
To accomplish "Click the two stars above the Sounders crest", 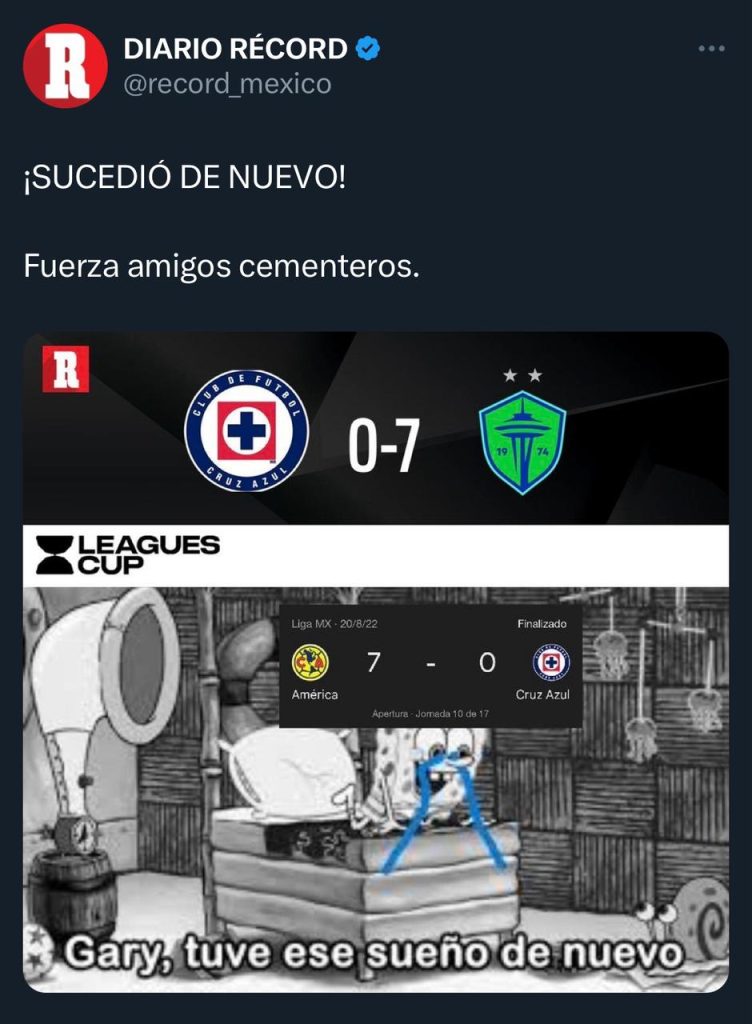I will 522,376.
